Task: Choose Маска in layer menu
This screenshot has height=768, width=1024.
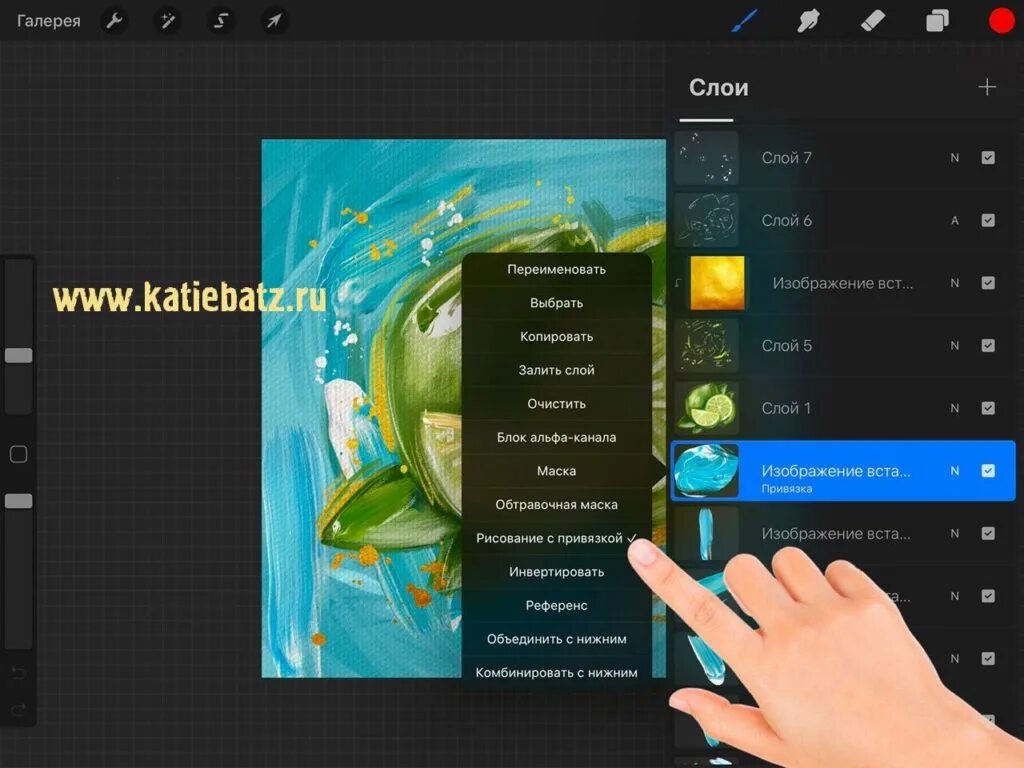Action: (x=556, y=471)
